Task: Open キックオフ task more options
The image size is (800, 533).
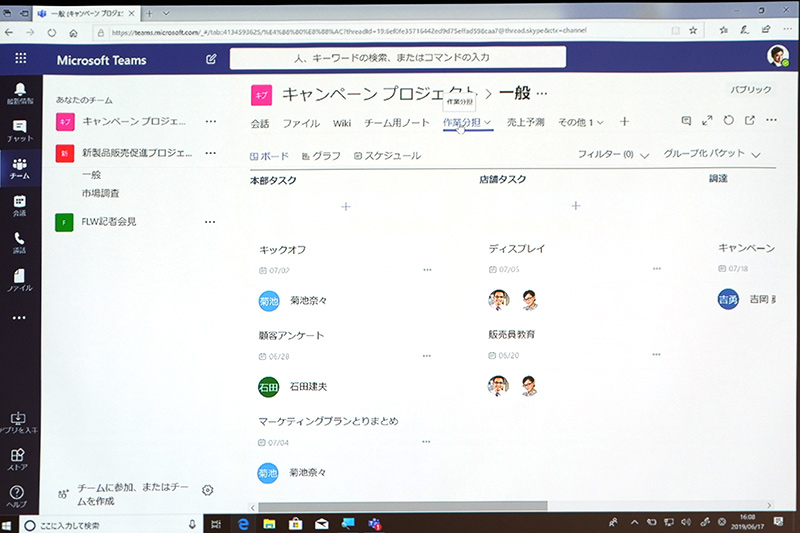Action: 427,270
